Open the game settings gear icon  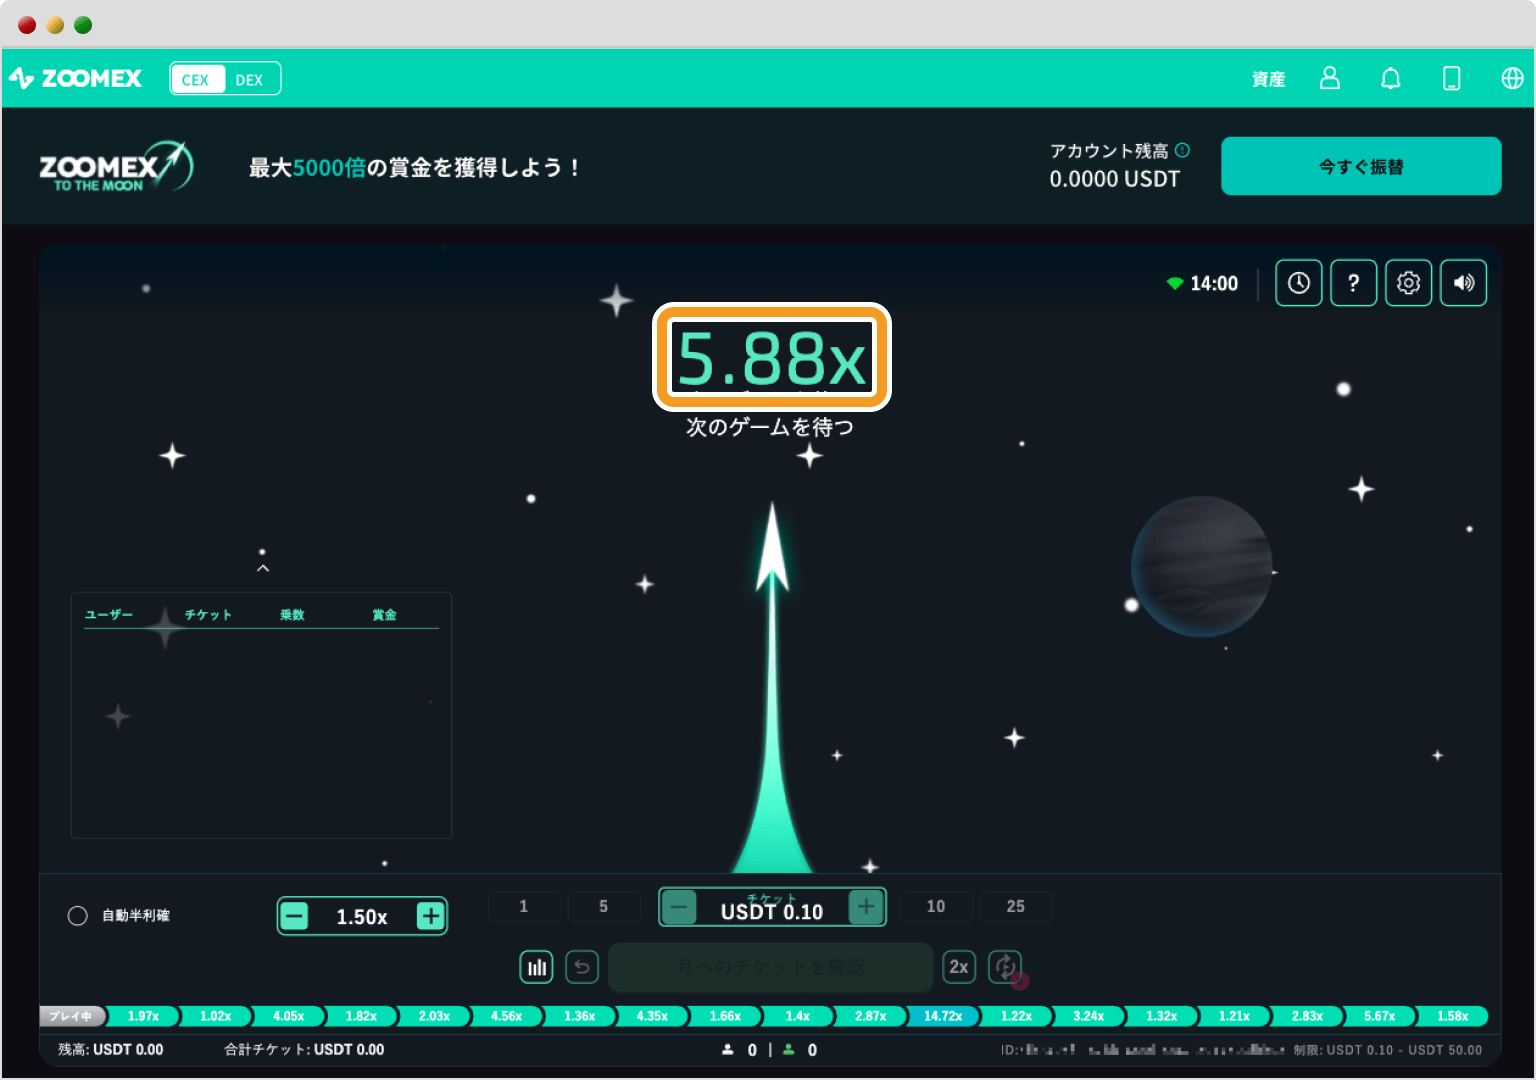pyautogui.click(x=1408, y=282)
